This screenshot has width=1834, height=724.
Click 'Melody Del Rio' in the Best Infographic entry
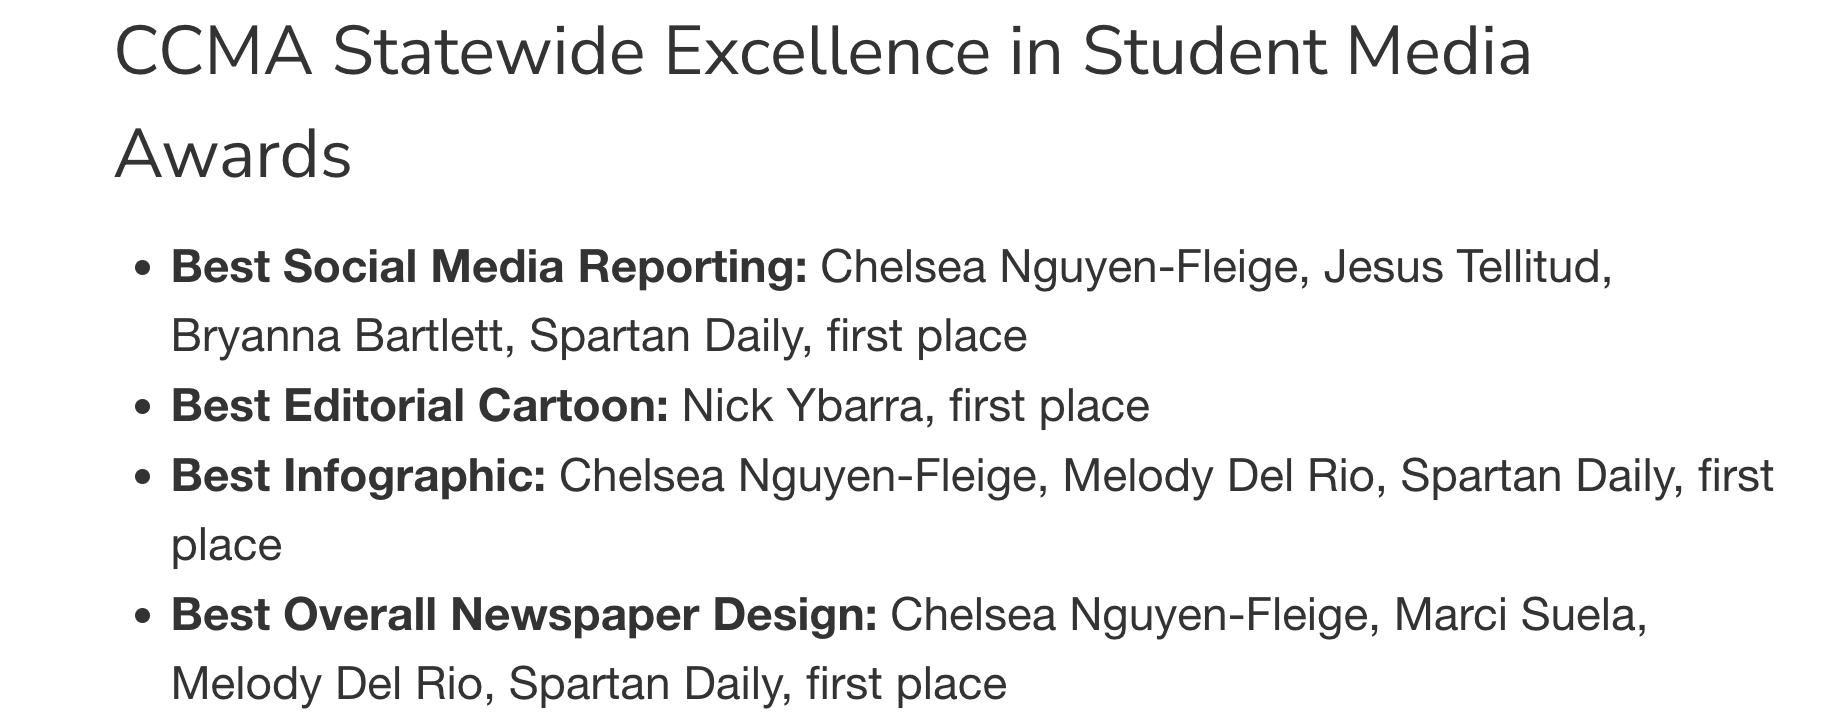pyautogui.click(x=1218, y=476)
